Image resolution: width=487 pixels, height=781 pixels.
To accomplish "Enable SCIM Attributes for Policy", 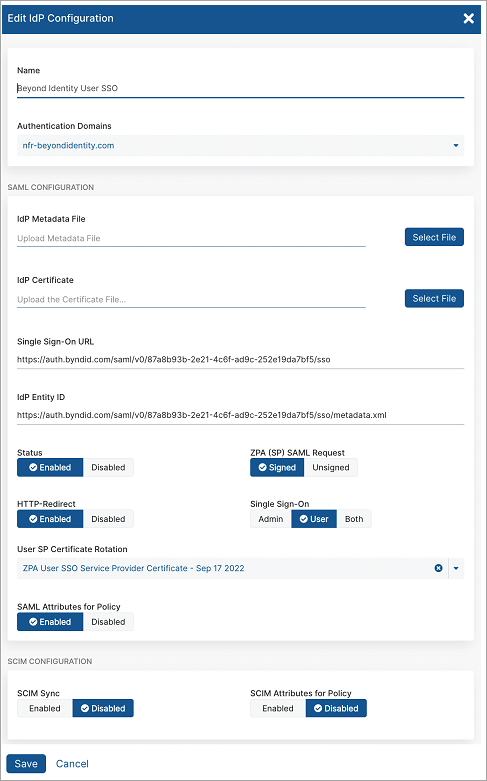I will 278,708.
